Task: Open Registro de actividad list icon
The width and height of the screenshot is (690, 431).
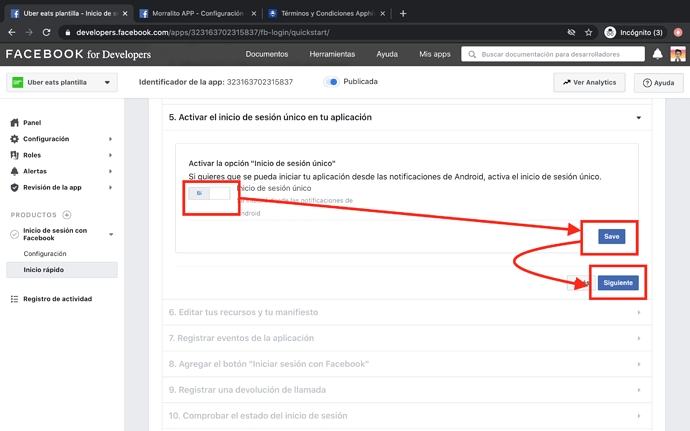Action: point(14,299)
